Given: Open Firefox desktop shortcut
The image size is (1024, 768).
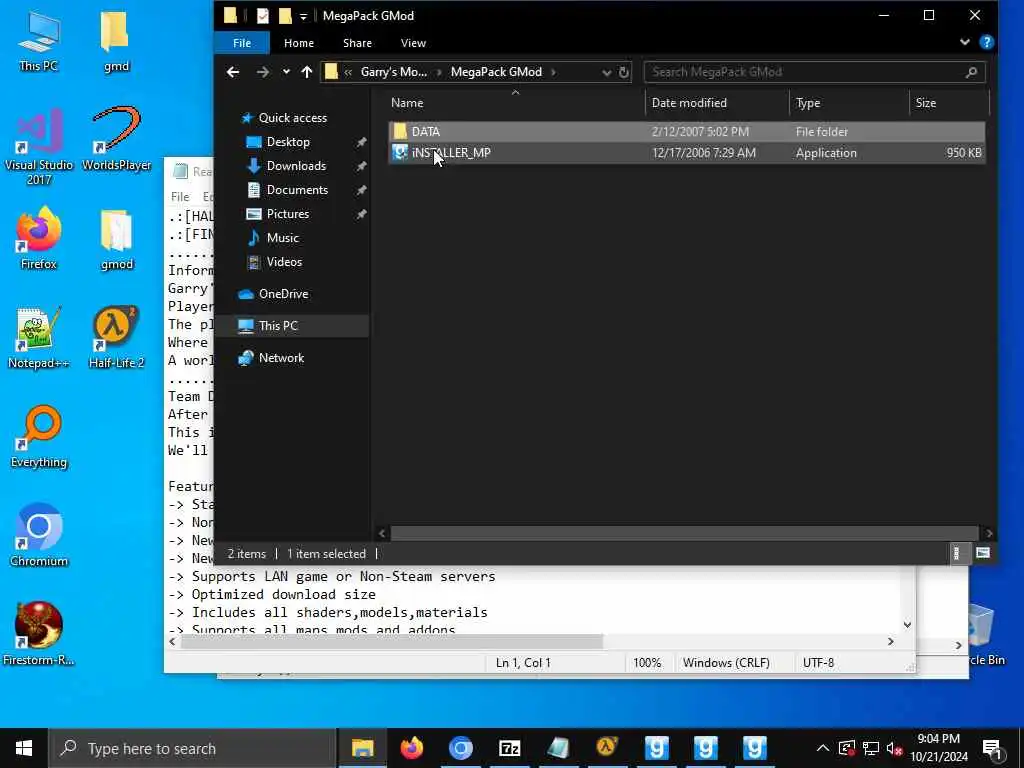Looking at the screenshot, I should (x=39, y=238).
